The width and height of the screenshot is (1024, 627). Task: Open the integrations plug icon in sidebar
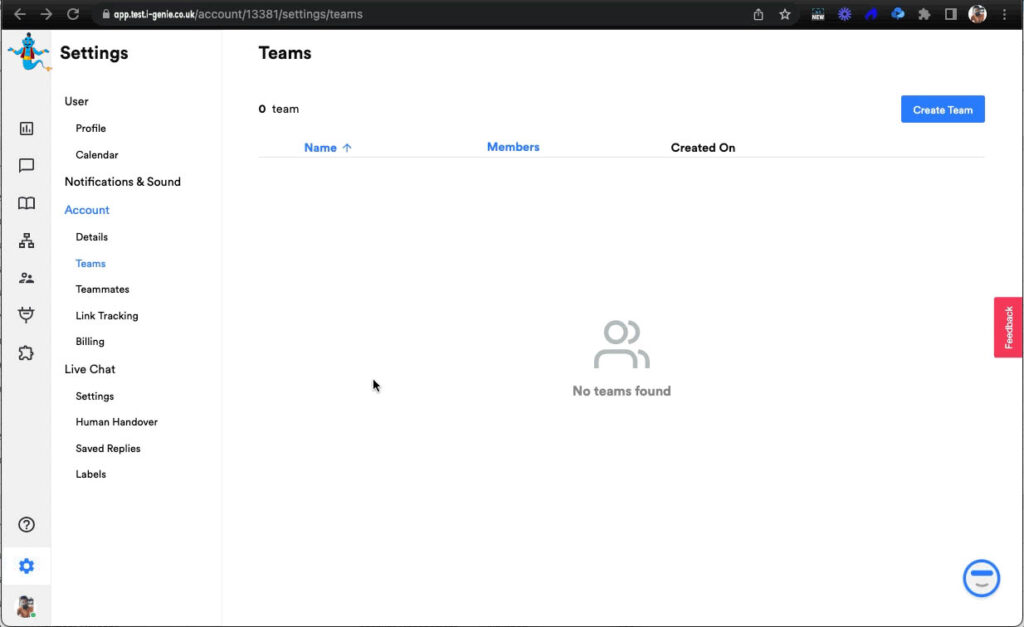[x=26, y=315]
